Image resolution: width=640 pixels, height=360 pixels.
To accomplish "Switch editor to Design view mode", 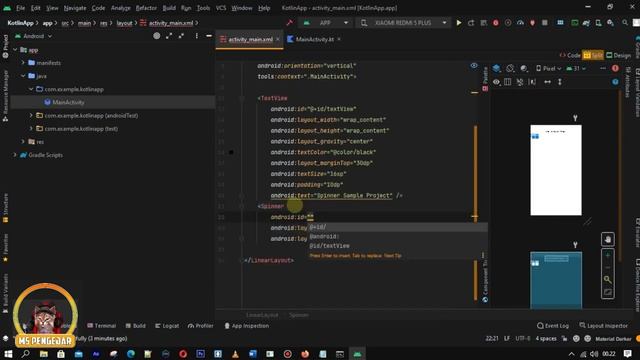I will click(618, 55).
